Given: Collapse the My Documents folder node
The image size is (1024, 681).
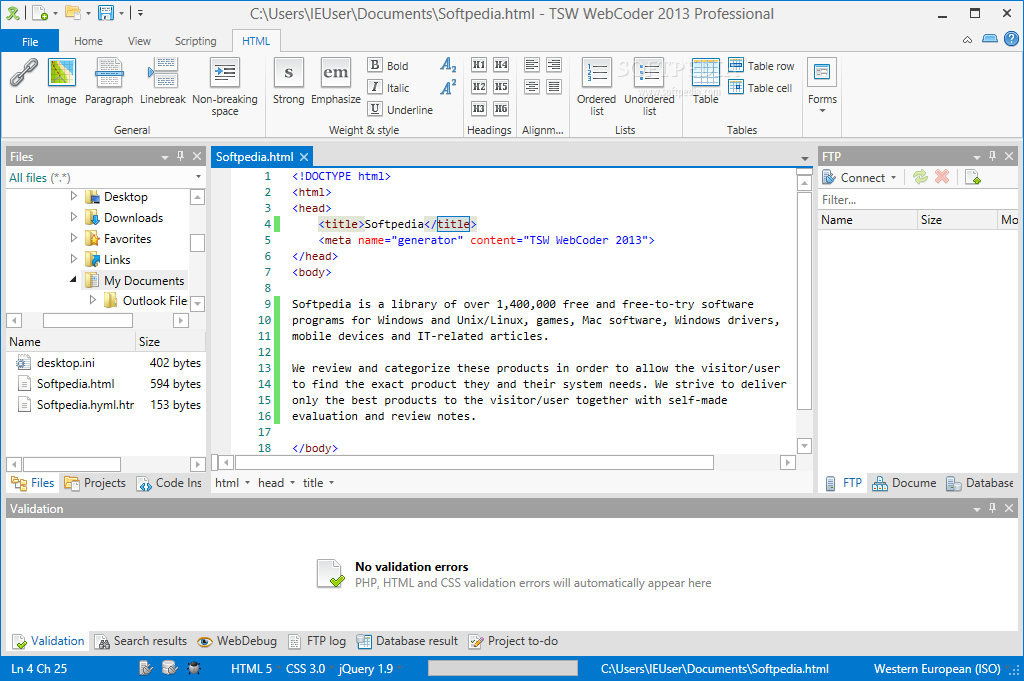Looking at the screenshot, I should click(x=74, y=279).
